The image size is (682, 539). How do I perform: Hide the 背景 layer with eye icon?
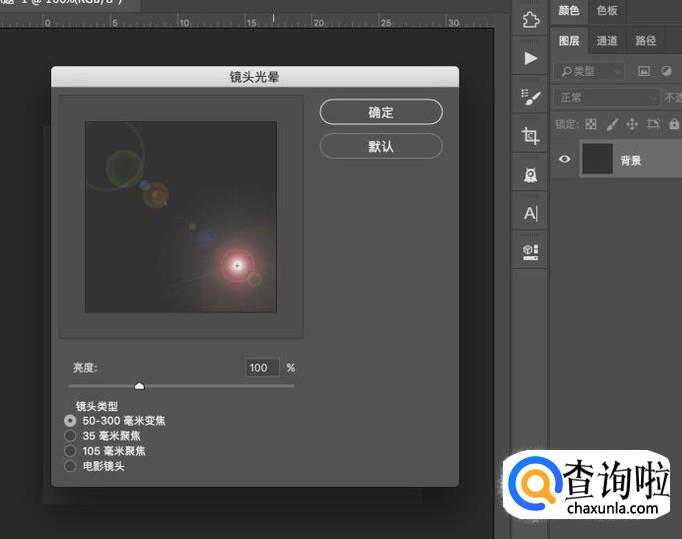565,159
